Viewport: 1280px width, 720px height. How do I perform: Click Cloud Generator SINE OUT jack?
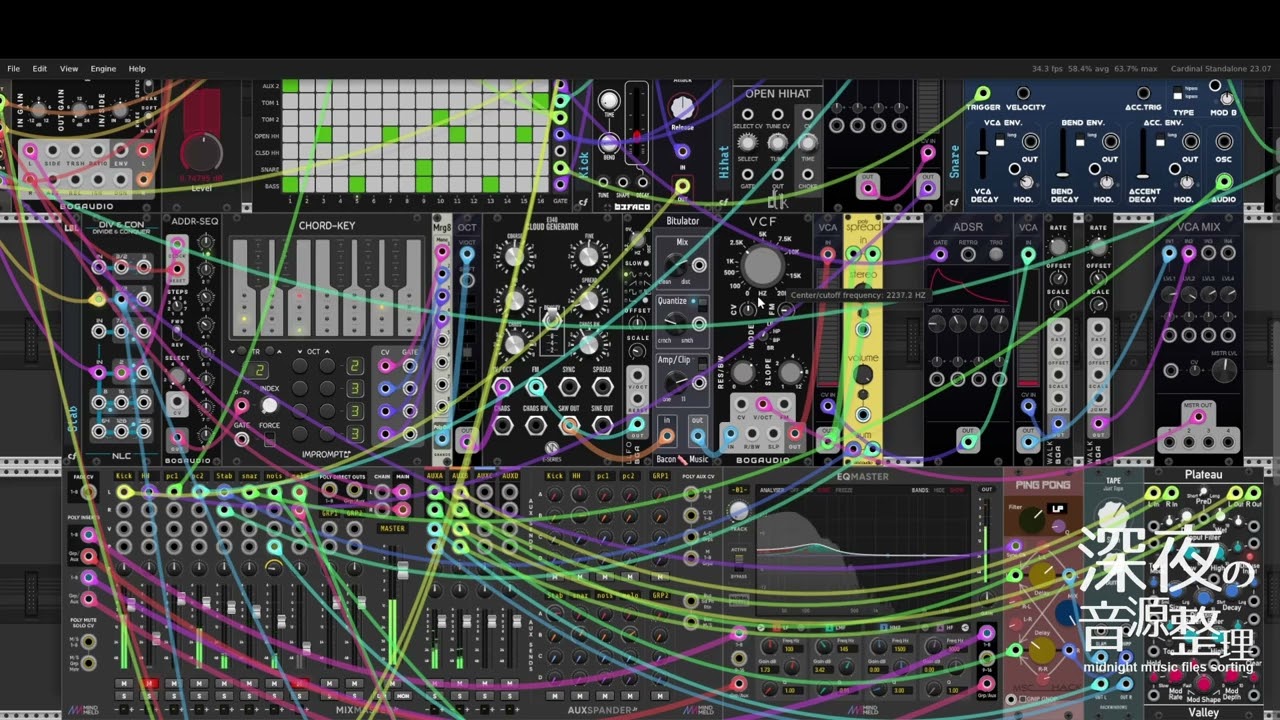602,425
